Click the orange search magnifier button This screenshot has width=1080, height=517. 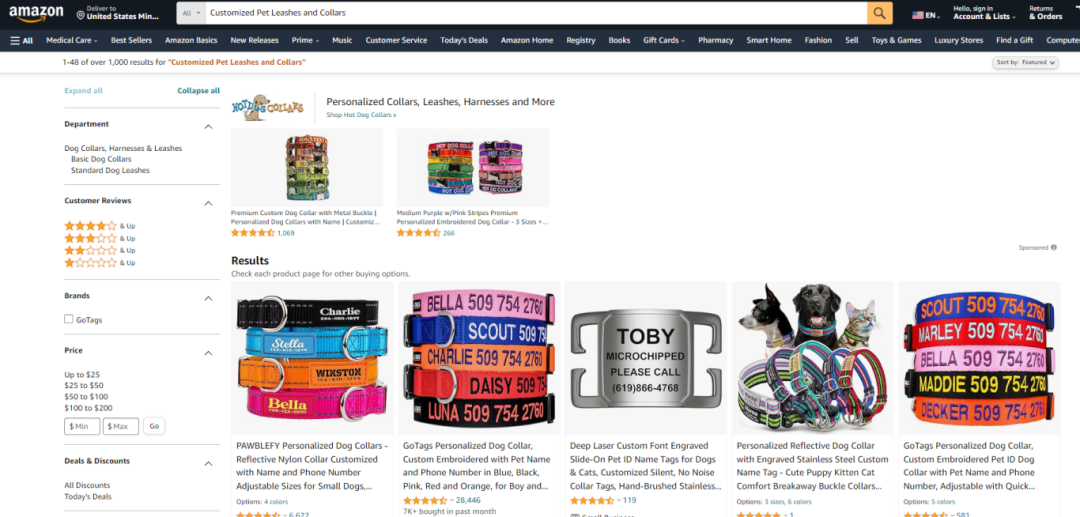pyautogui.click(x=880, y=13)
